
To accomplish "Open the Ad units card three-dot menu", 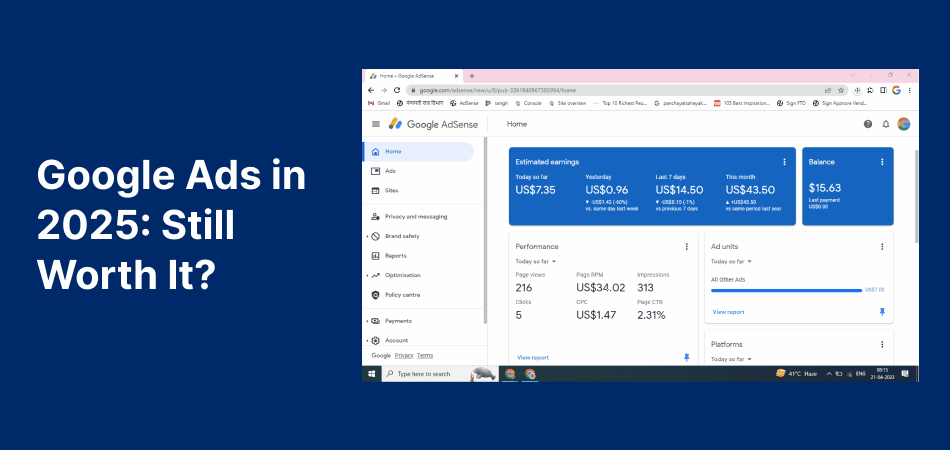I will click(882, 247).
